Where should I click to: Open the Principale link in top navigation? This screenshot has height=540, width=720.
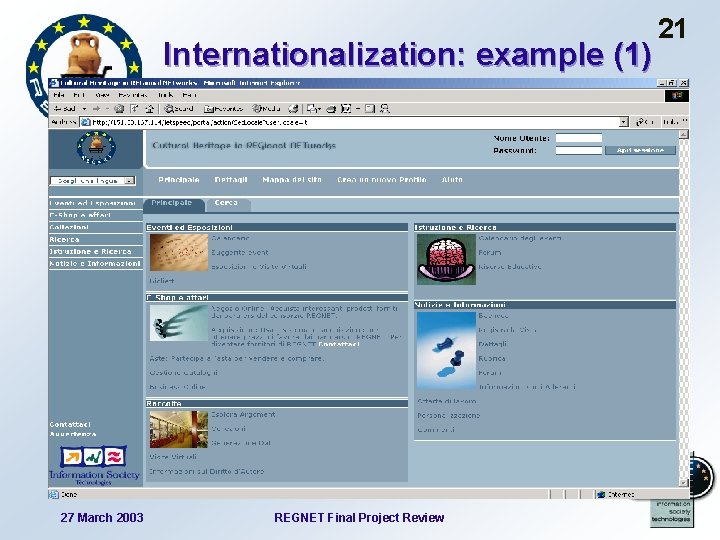[179, 180]
